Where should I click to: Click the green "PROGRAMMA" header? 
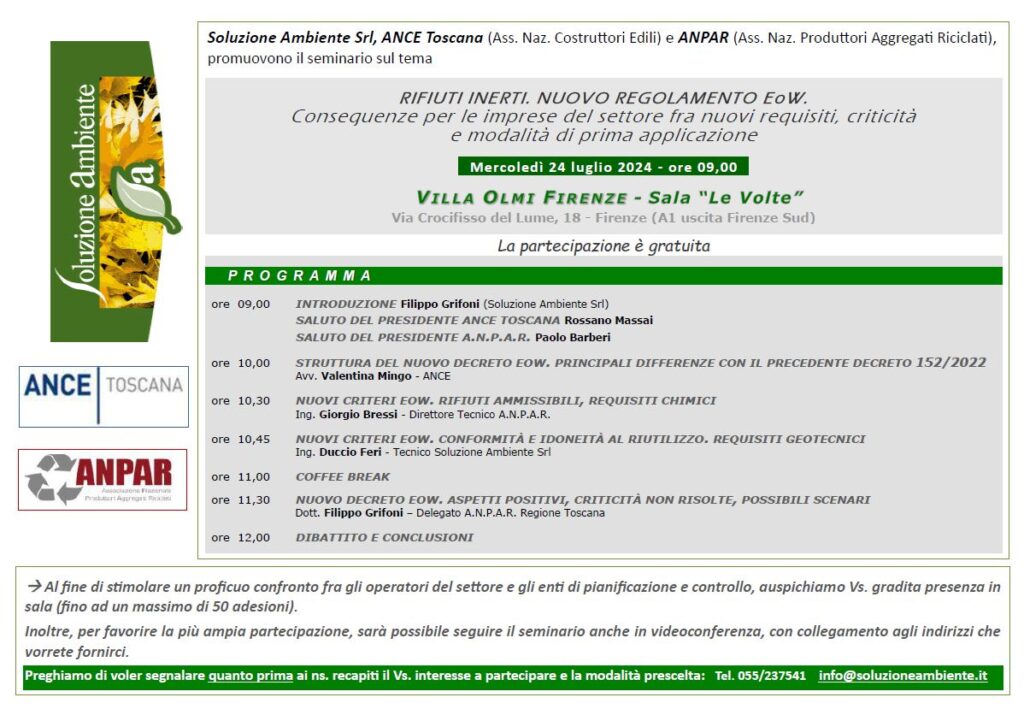(x=603, y=276)
